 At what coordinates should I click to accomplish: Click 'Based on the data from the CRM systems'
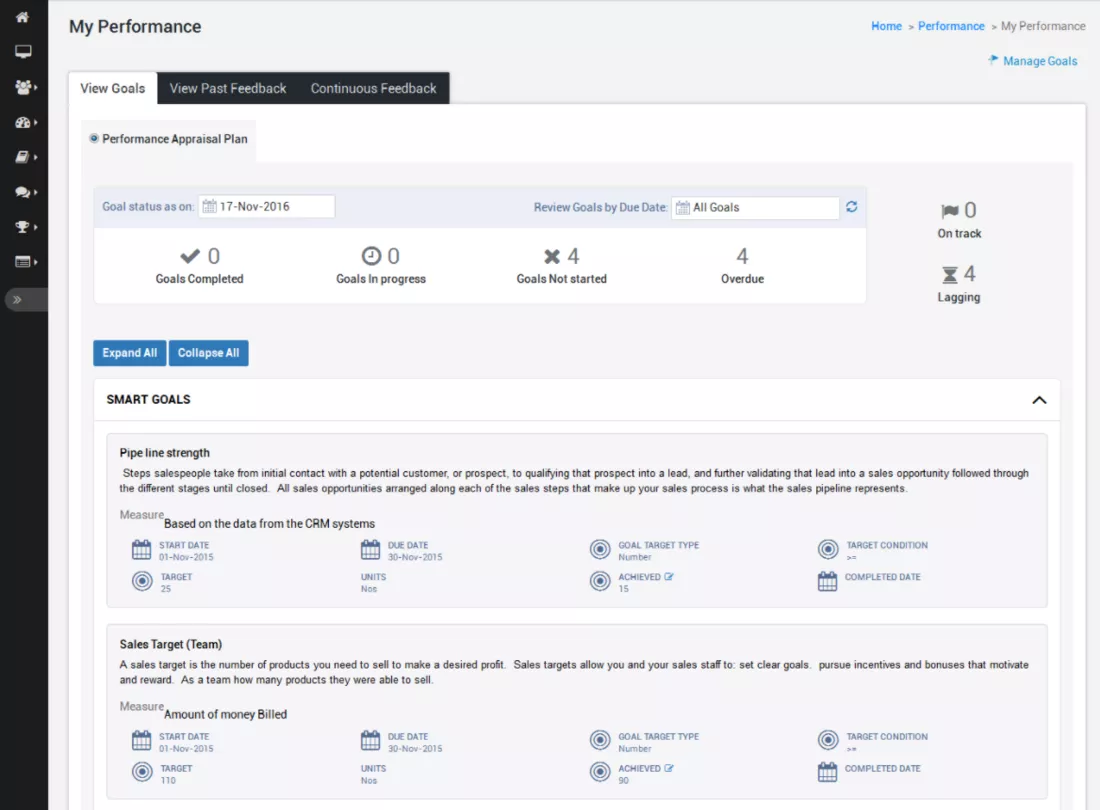[x=269, y=524]
